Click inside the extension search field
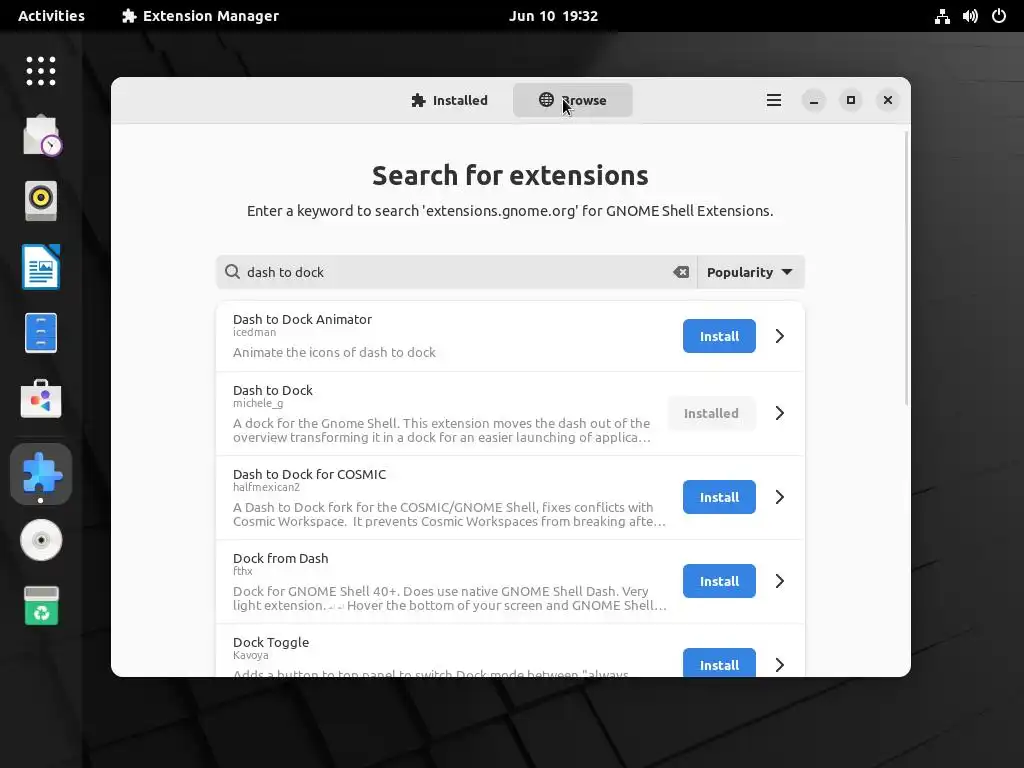This screenshot has width=1024, height=768. 457,272
